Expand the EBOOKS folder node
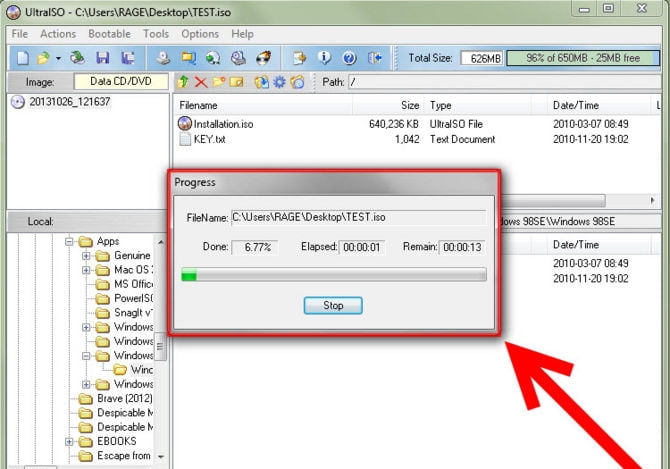Screen dimensions: 670x469 pyautogui.click(x=70, y=441)
